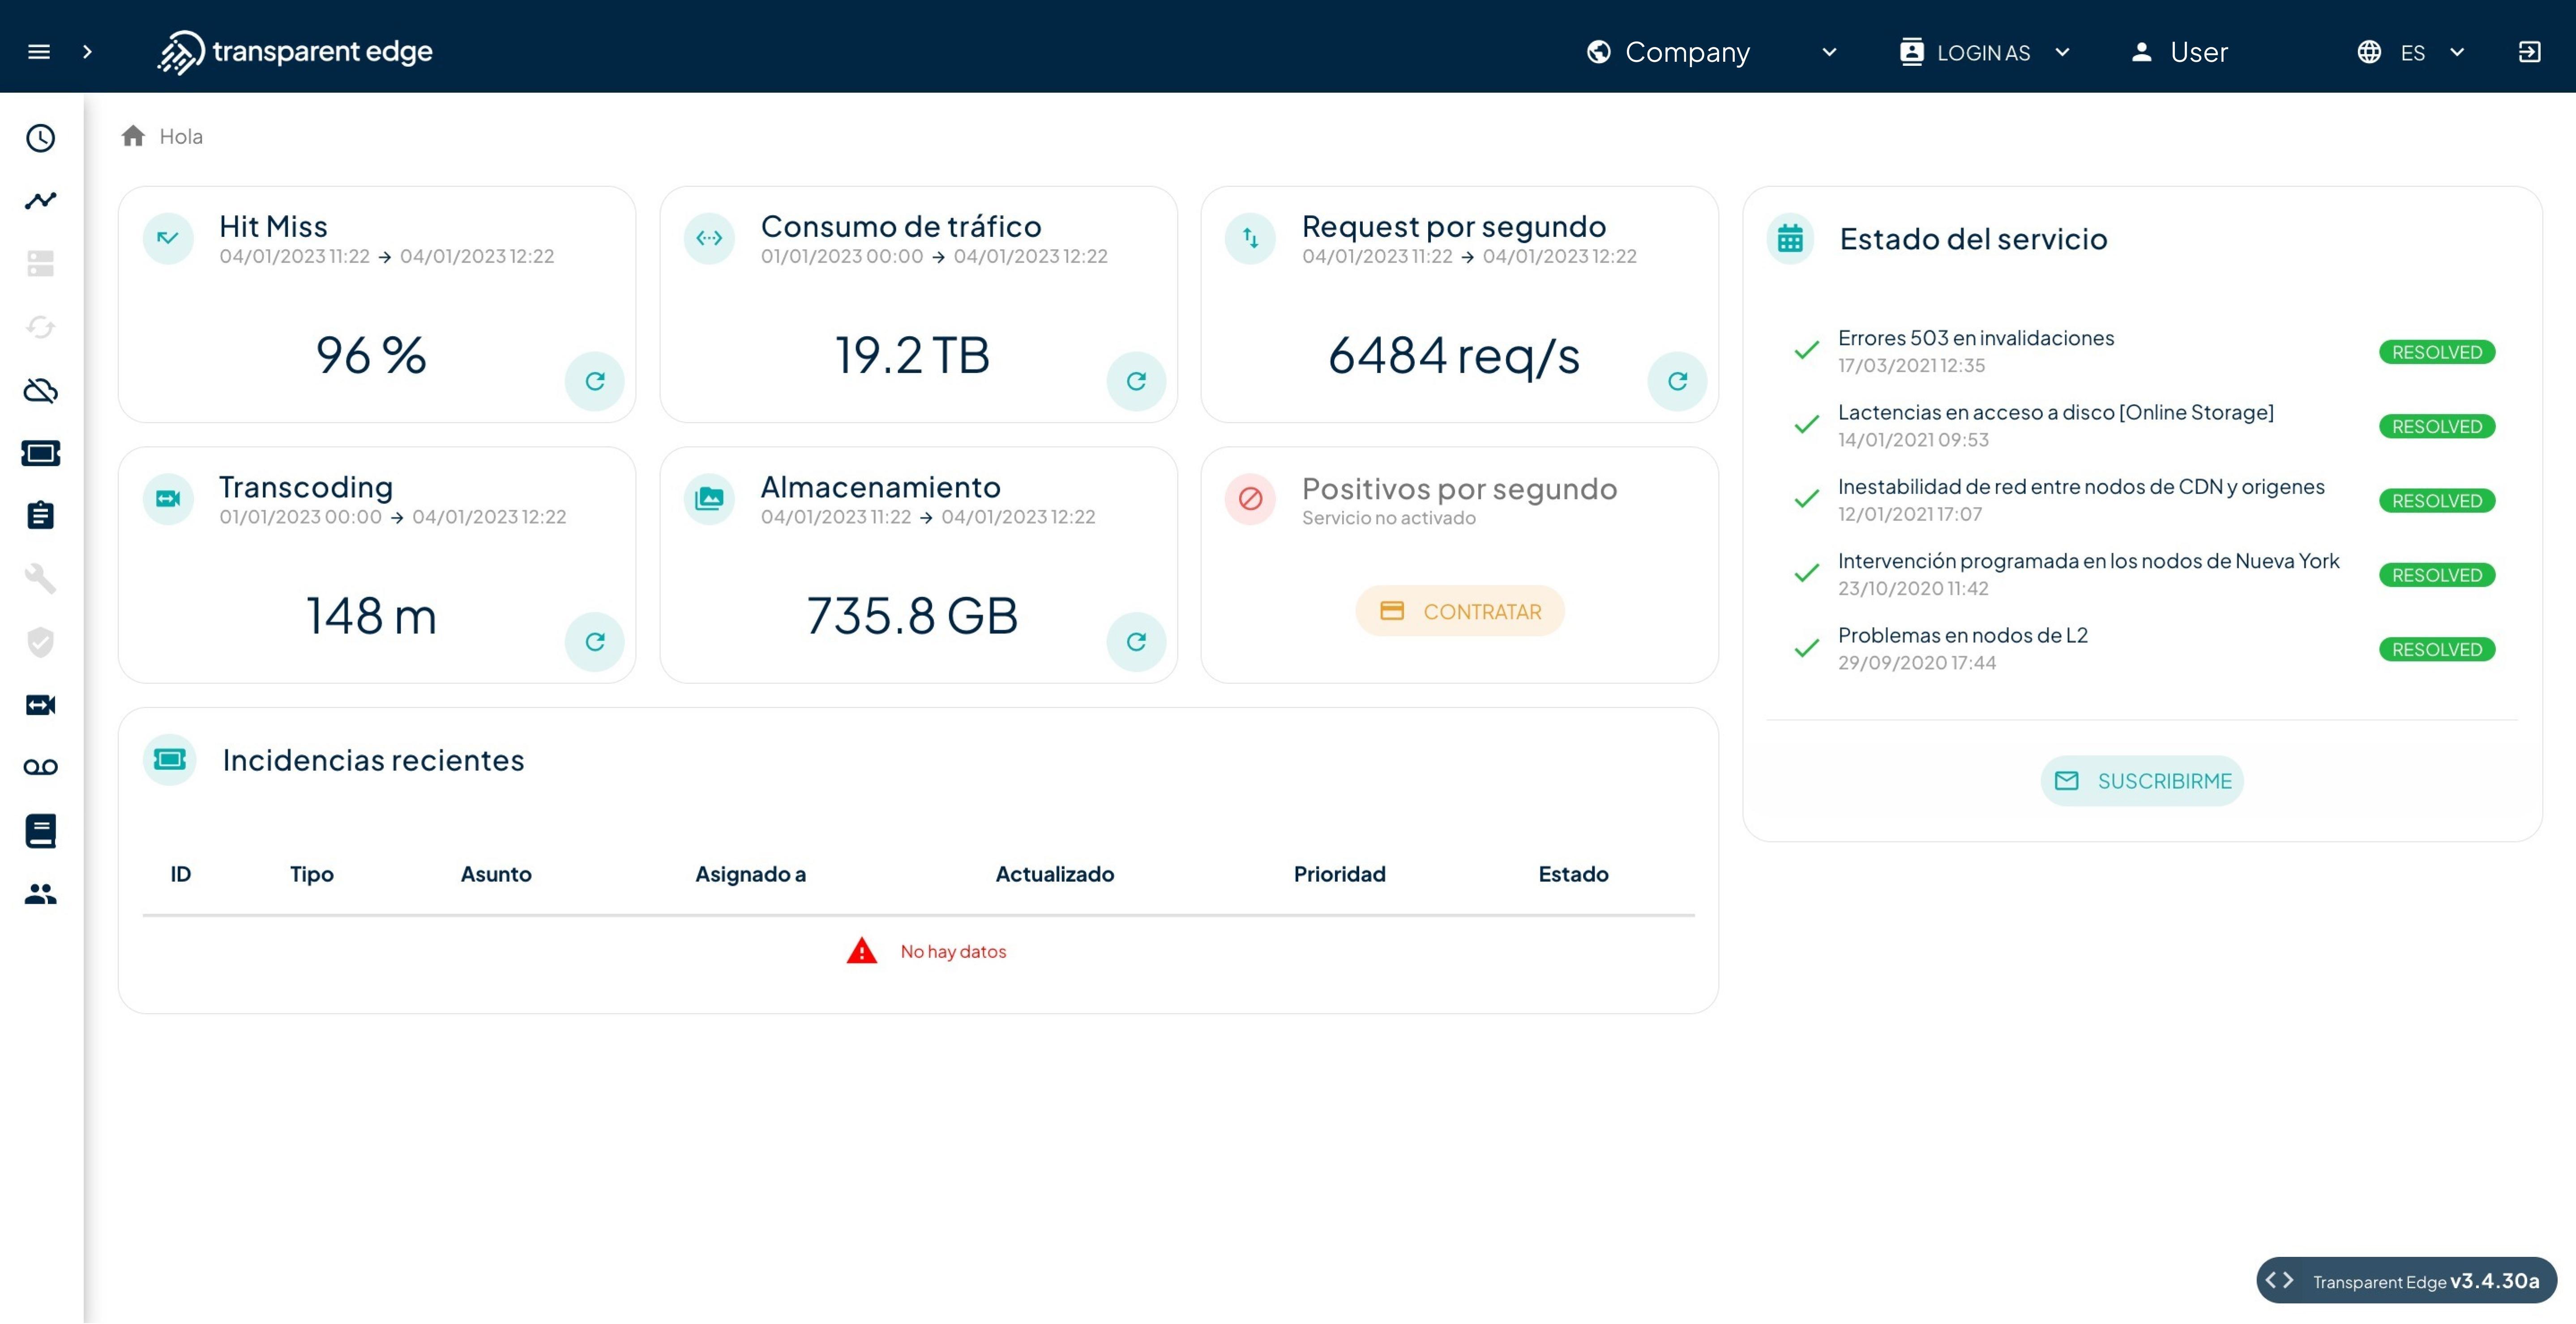
Task: Open the clipboard sidebar icon
Action: tap(40, 515)
